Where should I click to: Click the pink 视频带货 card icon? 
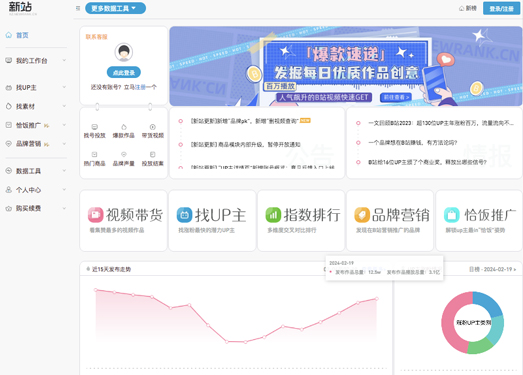point(96,215)
